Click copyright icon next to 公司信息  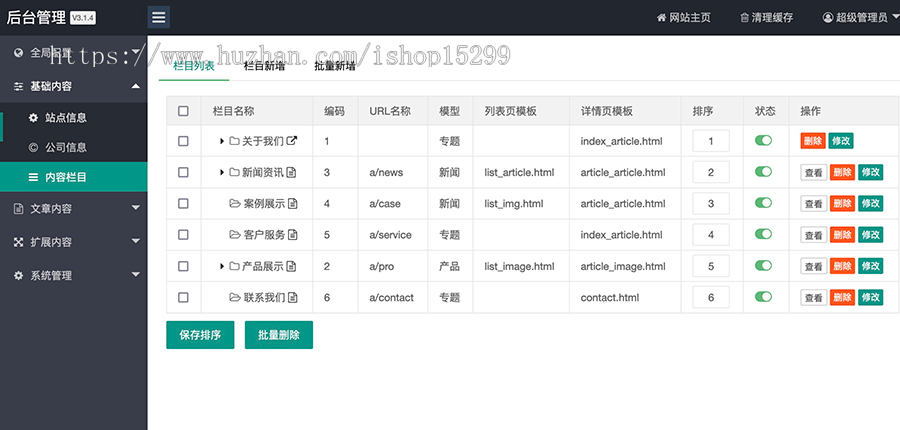point(33,148)
